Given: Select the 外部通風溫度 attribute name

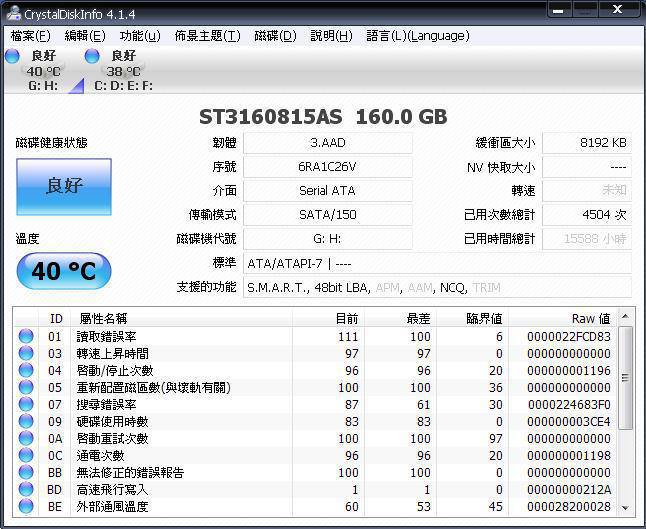Looking at the screenshot, I should click(x=112, y=506).
